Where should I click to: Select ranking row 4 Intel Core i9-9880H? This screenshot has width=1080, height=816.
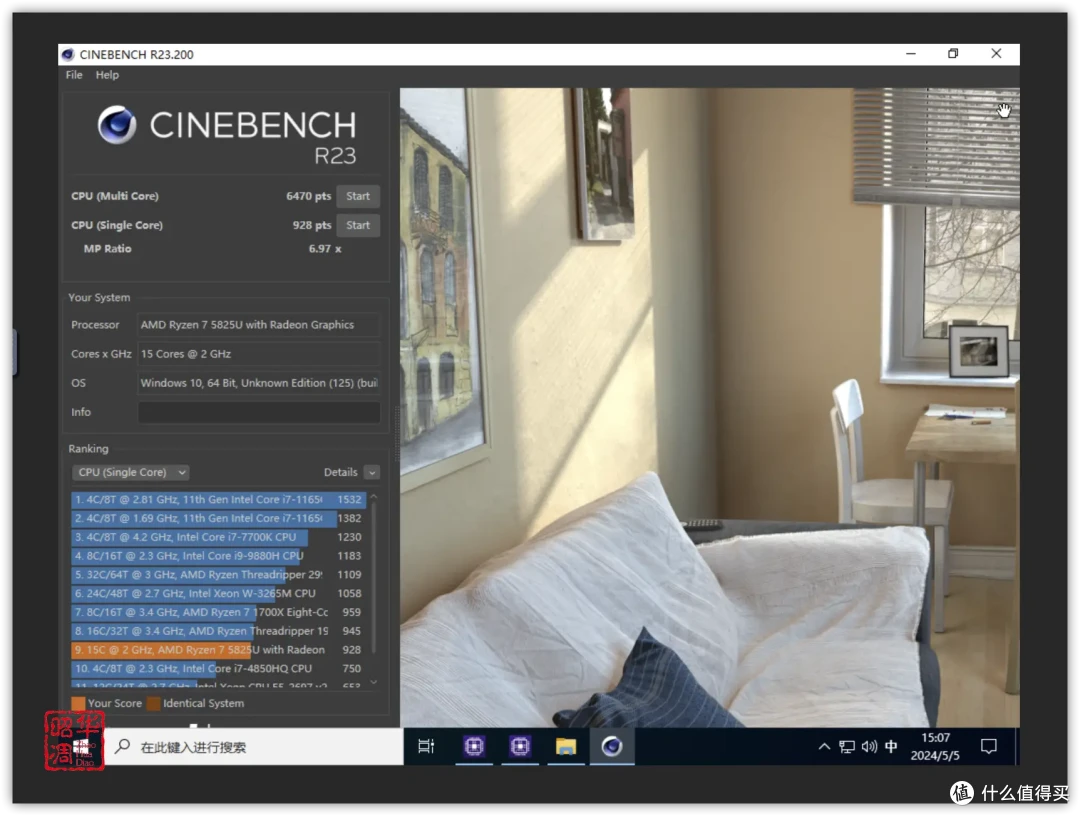(218, 556)
